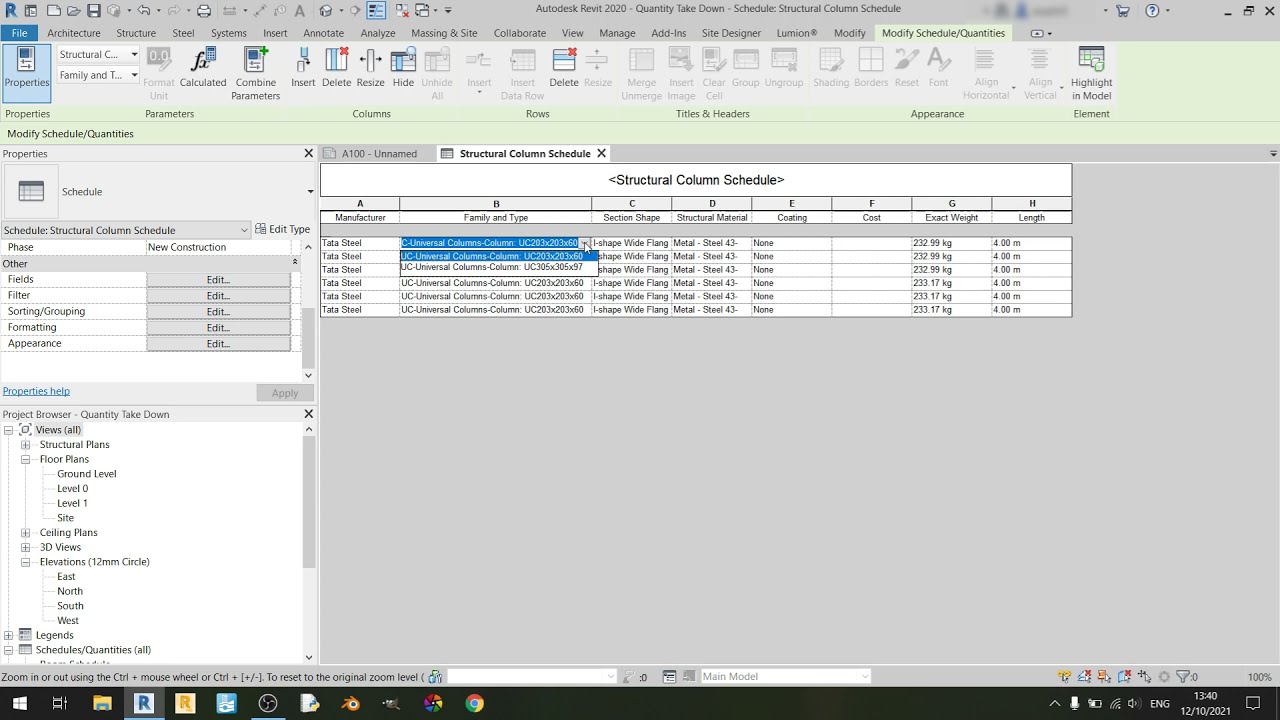Click the Format Unit tool
1280x720 pixels.
point(159,73)
